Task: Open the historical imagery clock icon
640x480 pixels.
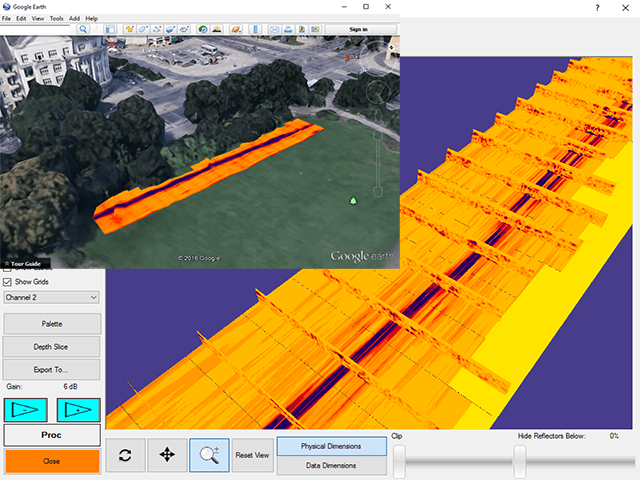Action: 203,29
